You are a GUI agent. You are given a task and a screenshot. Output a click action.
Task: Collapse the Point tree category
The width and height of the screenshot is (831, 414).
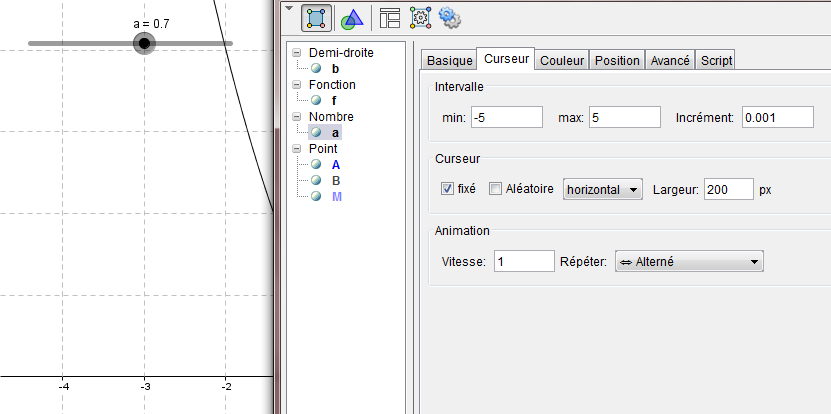[296, 149]
